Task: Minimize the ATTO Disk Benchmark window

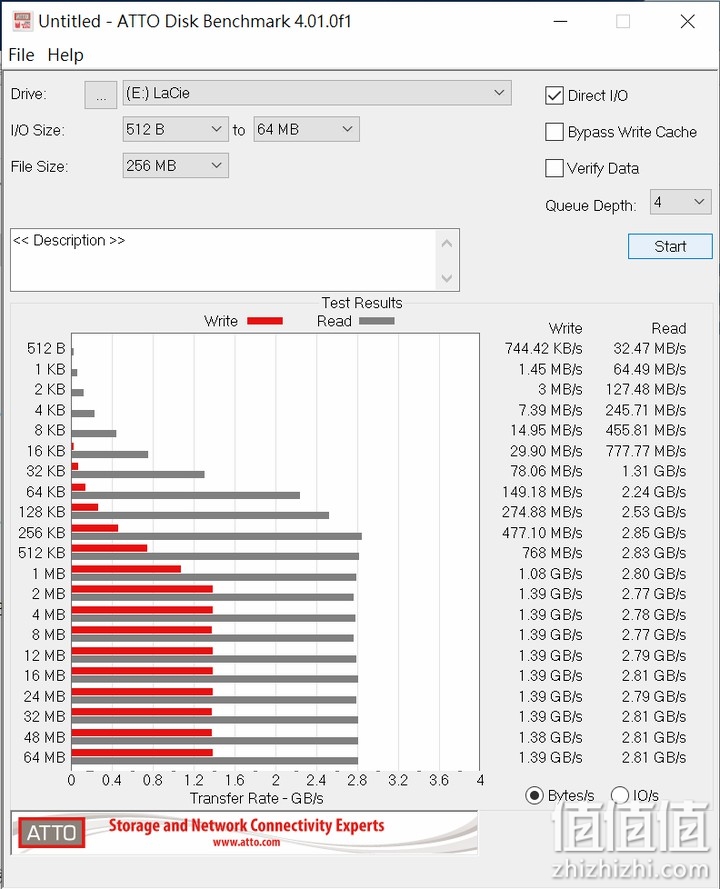Action: tap(560, 22)
